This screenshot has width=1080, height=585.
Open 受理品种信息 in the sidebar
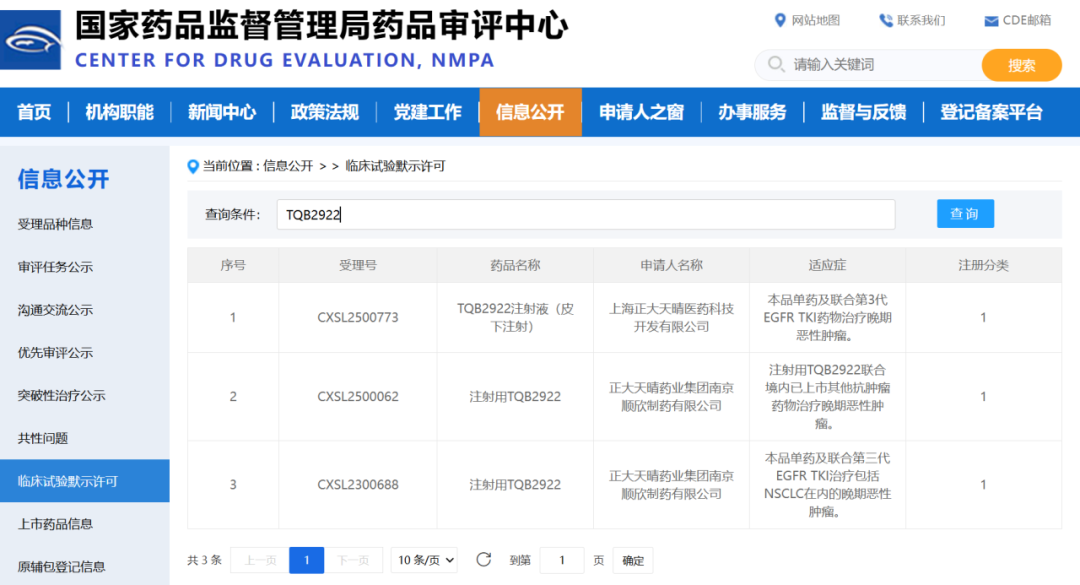55,224
